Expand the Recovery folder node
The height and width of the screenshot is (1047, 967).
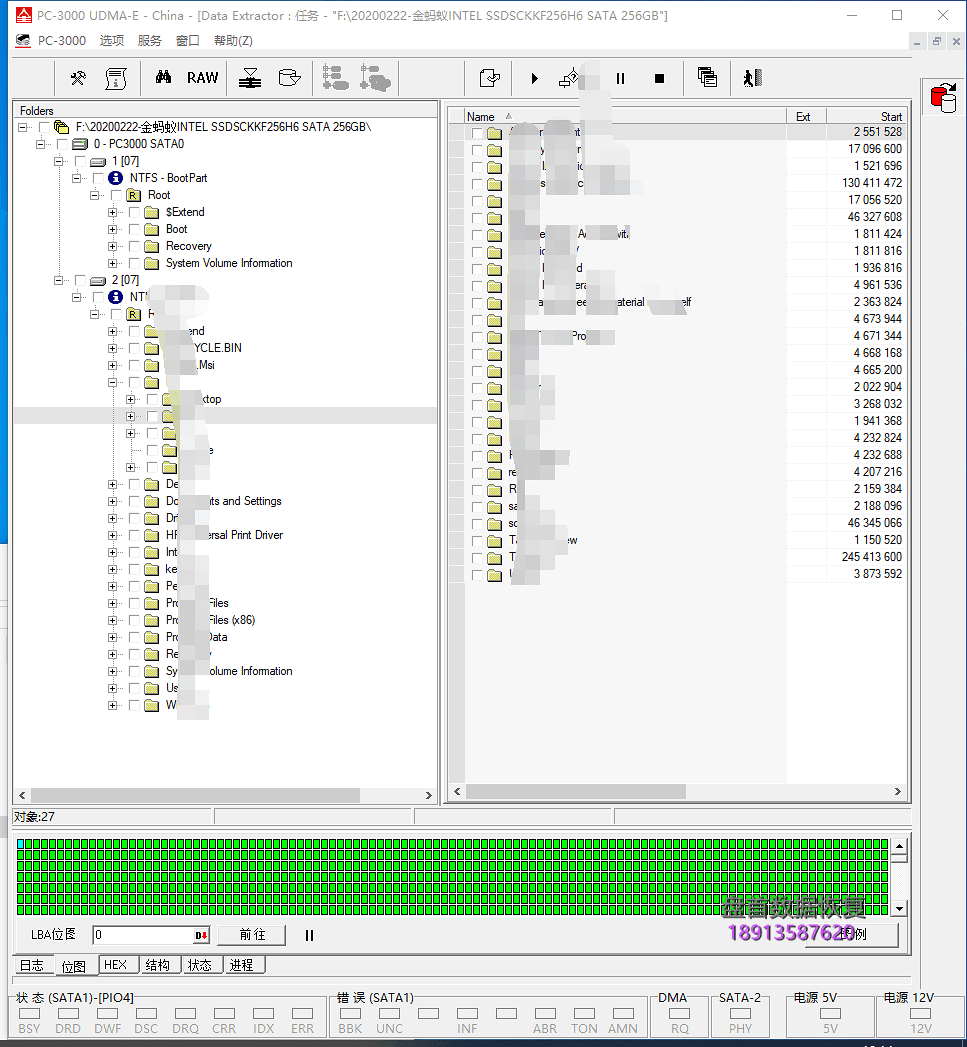coord(112,246)
